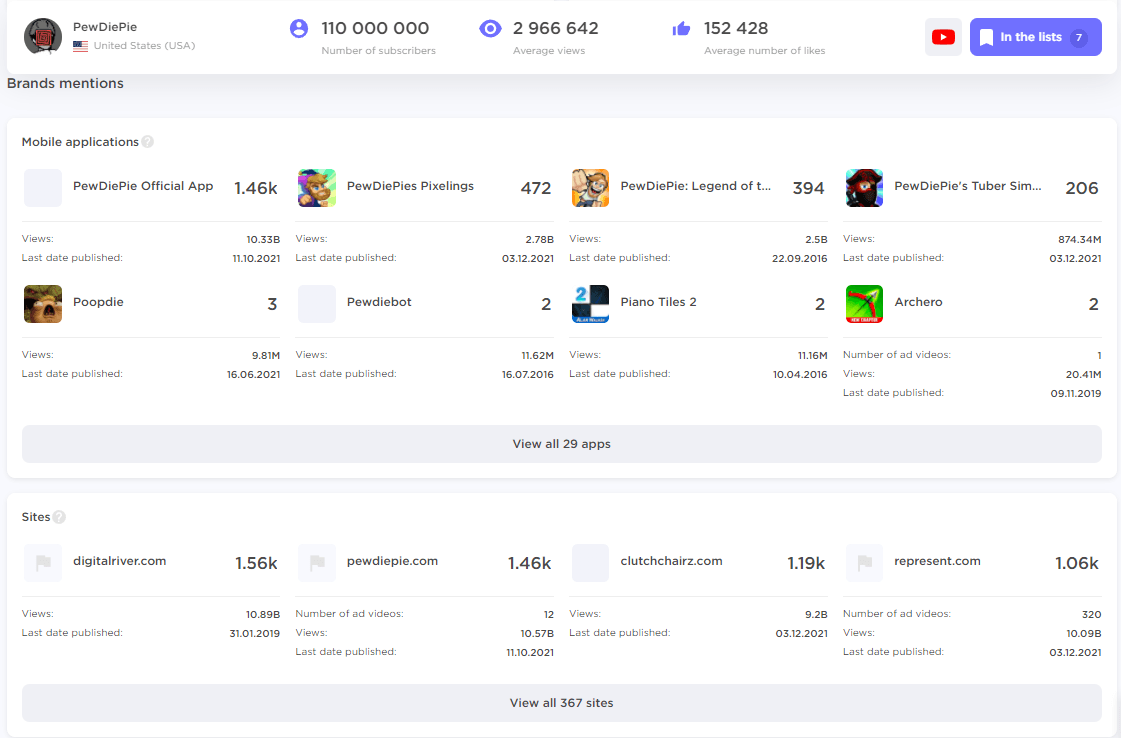This screenshot has width=1121, height=738.
Task: Click the In the lists button
Action: pos(1035,37)
